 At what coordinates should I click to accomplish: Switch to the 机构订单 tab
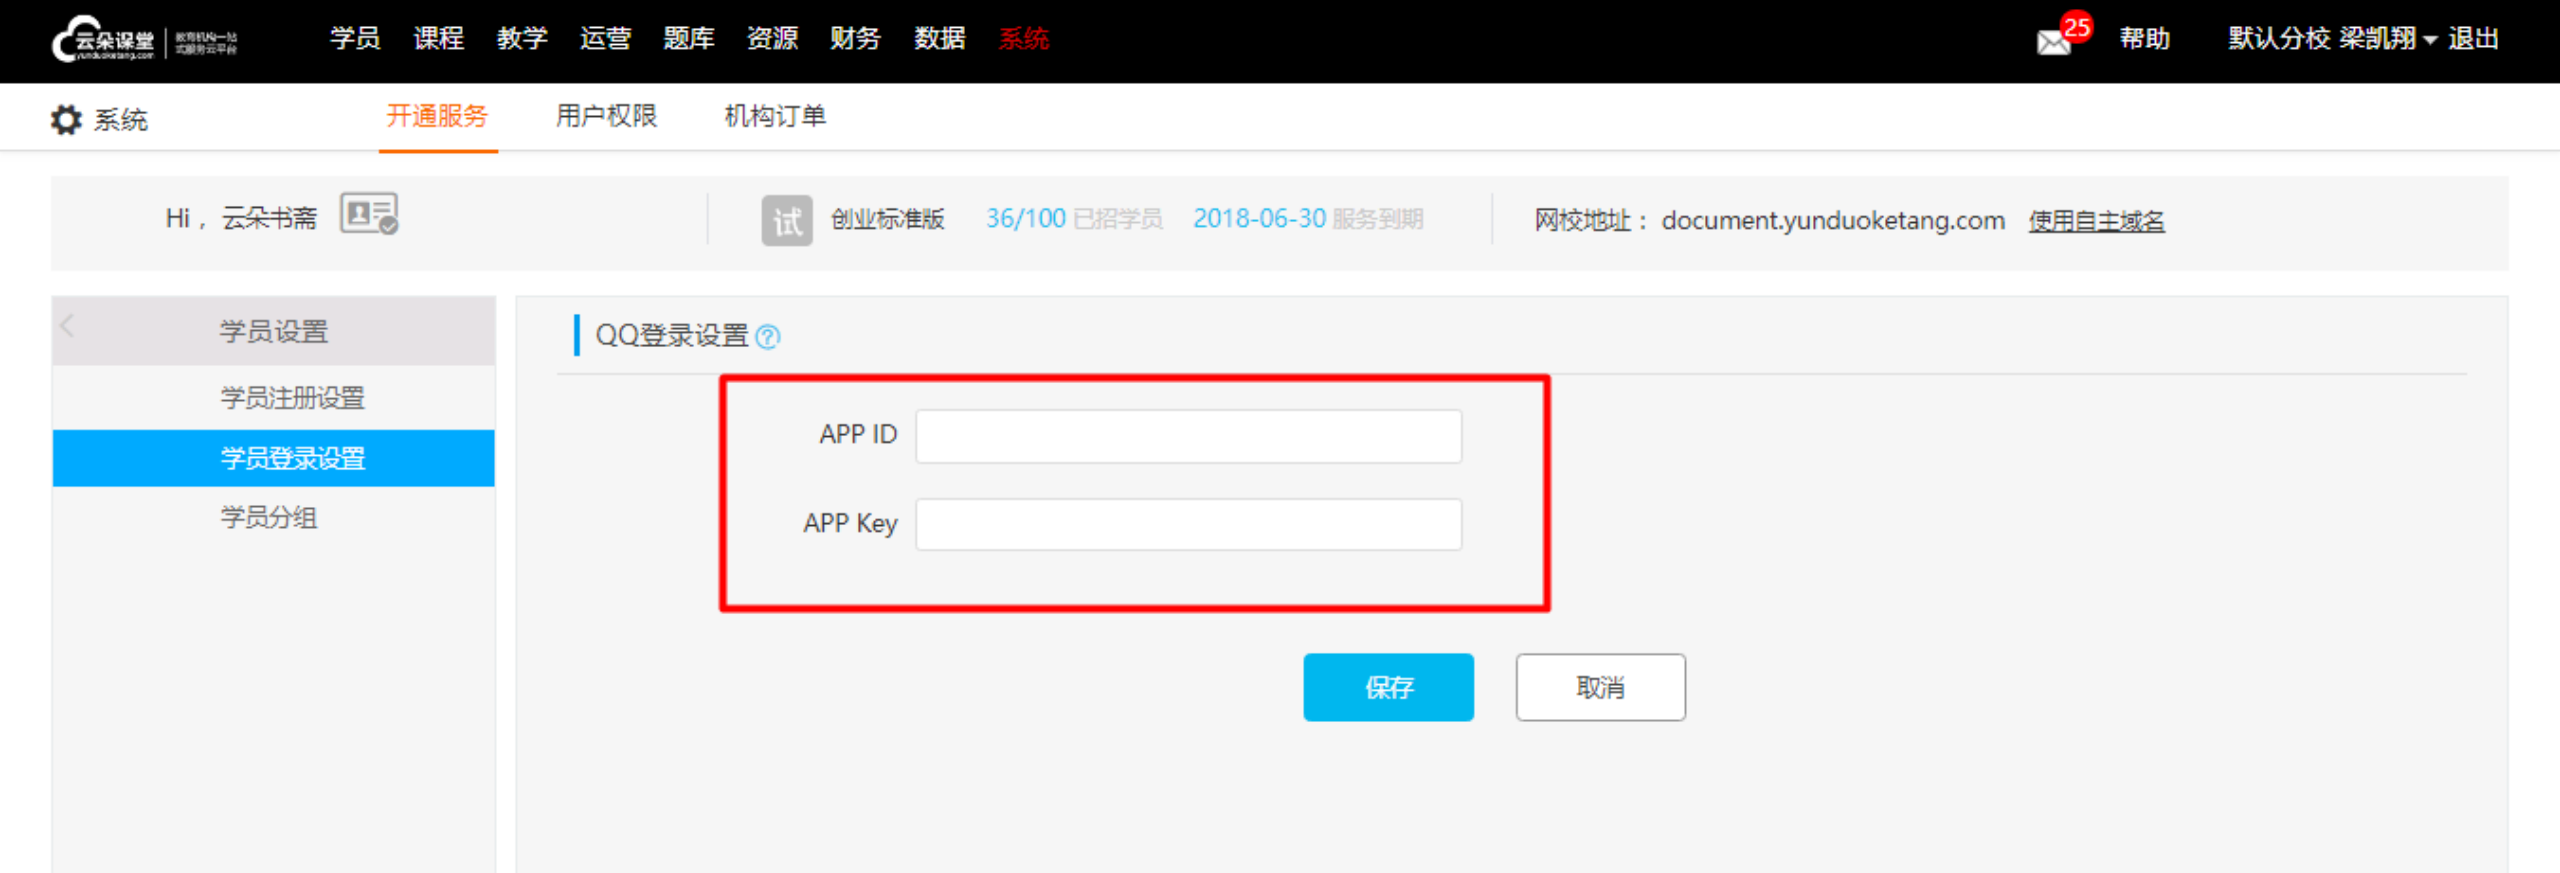775,116
